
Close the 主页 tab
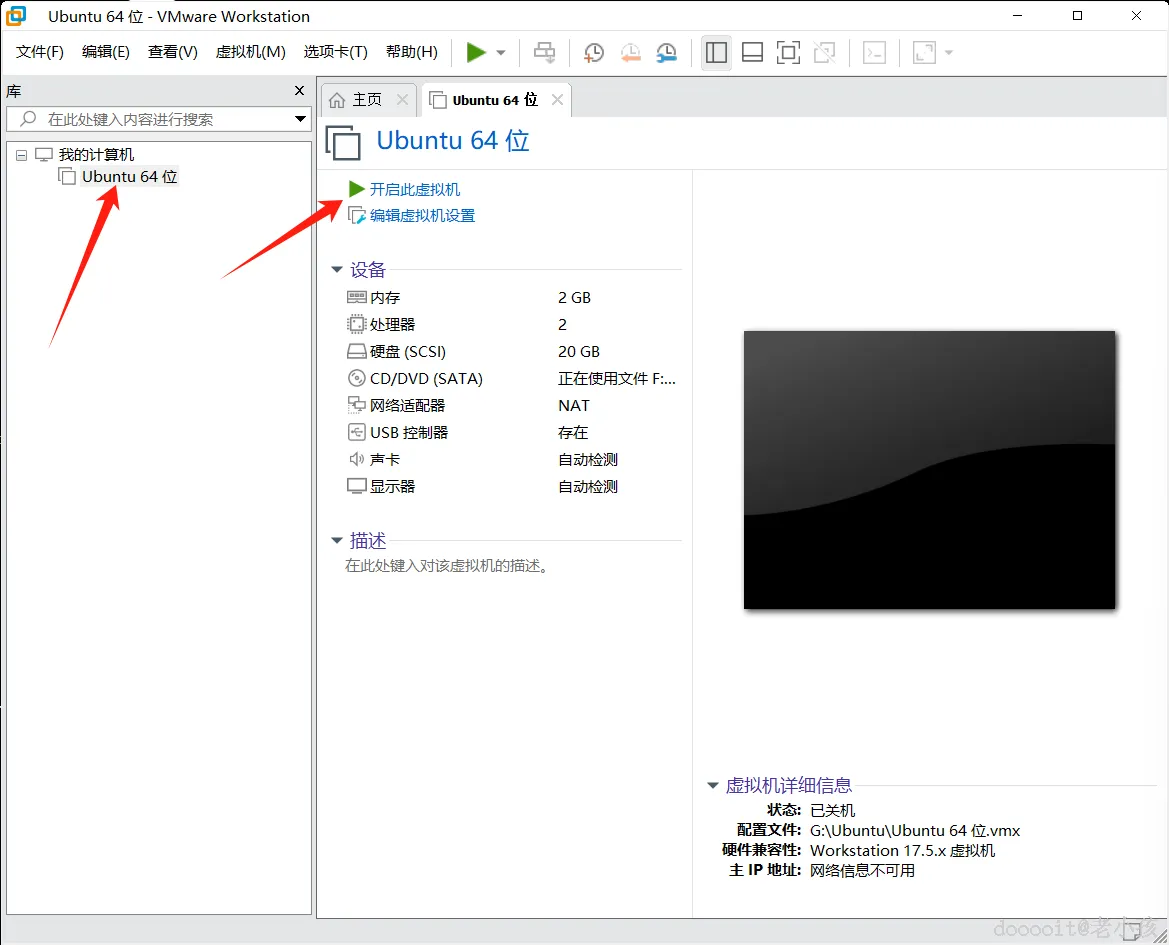(x=403, y=100)
